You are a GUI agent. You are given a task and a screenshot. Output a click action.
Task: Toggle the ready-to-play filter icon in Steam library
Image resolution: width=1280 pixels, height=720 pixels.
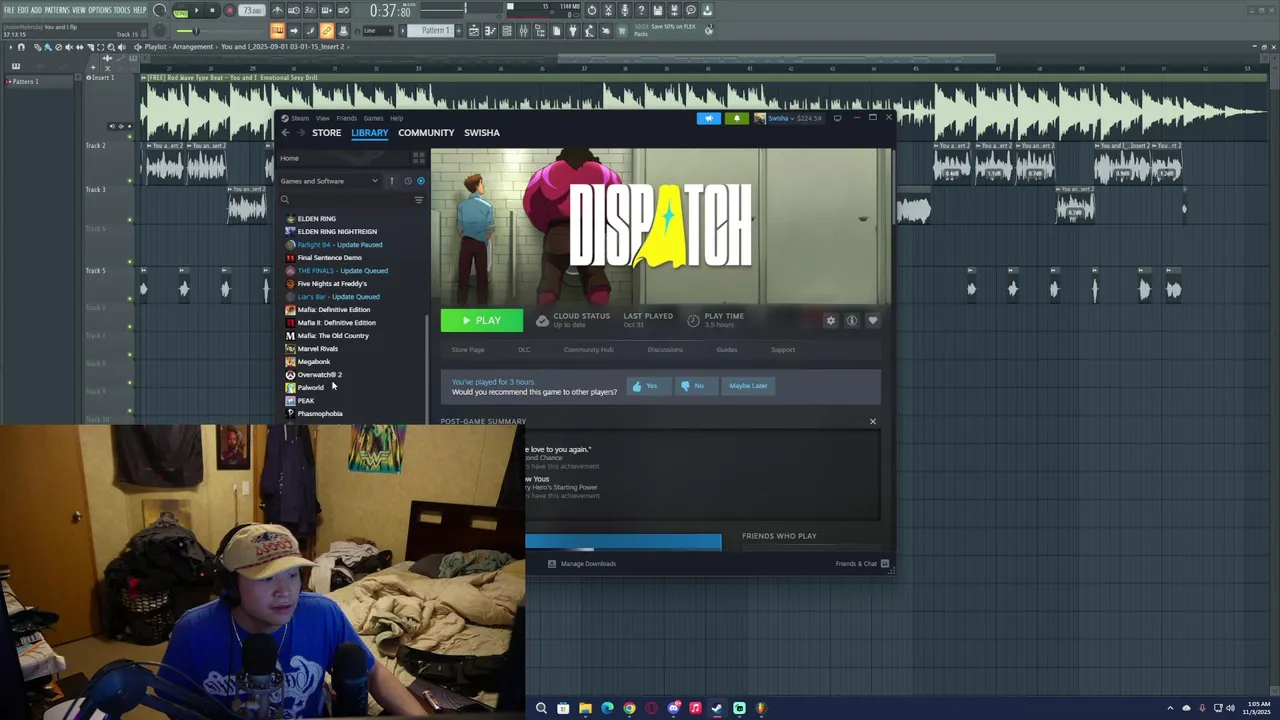click(421, 181)
